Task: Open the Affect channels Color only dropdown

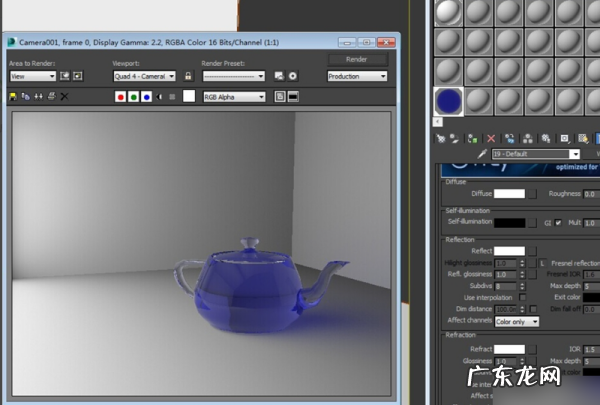Action: 517,321
